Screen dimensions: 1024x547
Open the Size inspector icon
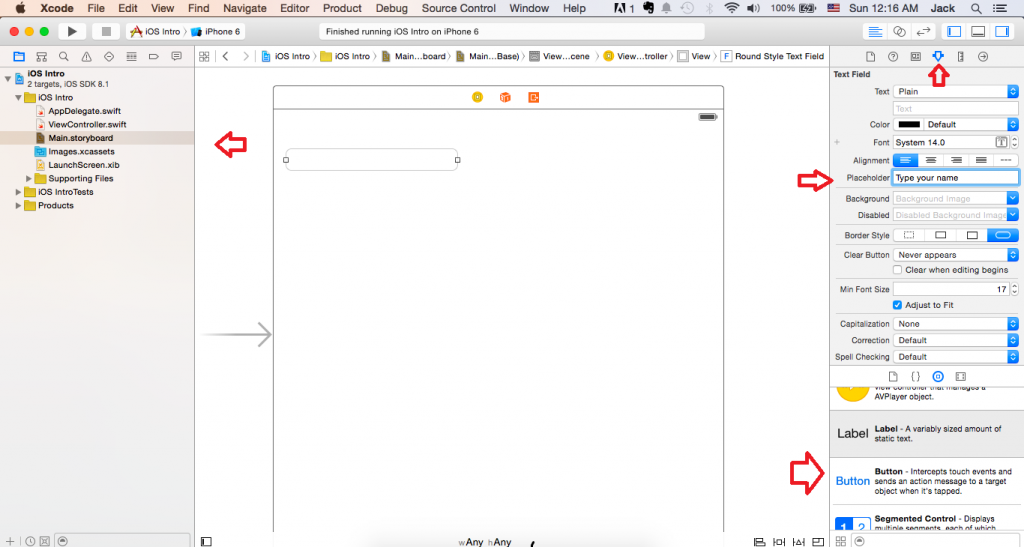(960, 56)
